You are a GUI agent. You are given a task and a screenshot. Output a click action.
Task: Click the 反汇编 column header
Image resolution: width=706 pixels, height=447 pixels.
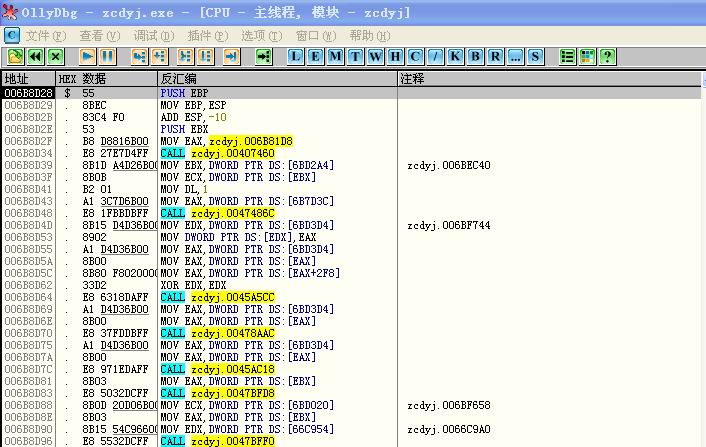tap(277, 79)
